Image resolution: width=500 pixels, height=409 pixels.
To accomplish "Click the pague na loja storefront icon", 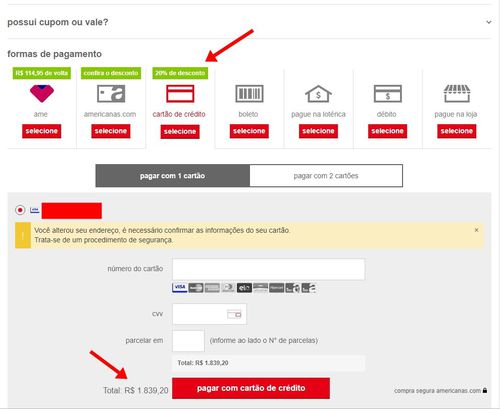I will [457, 93].
